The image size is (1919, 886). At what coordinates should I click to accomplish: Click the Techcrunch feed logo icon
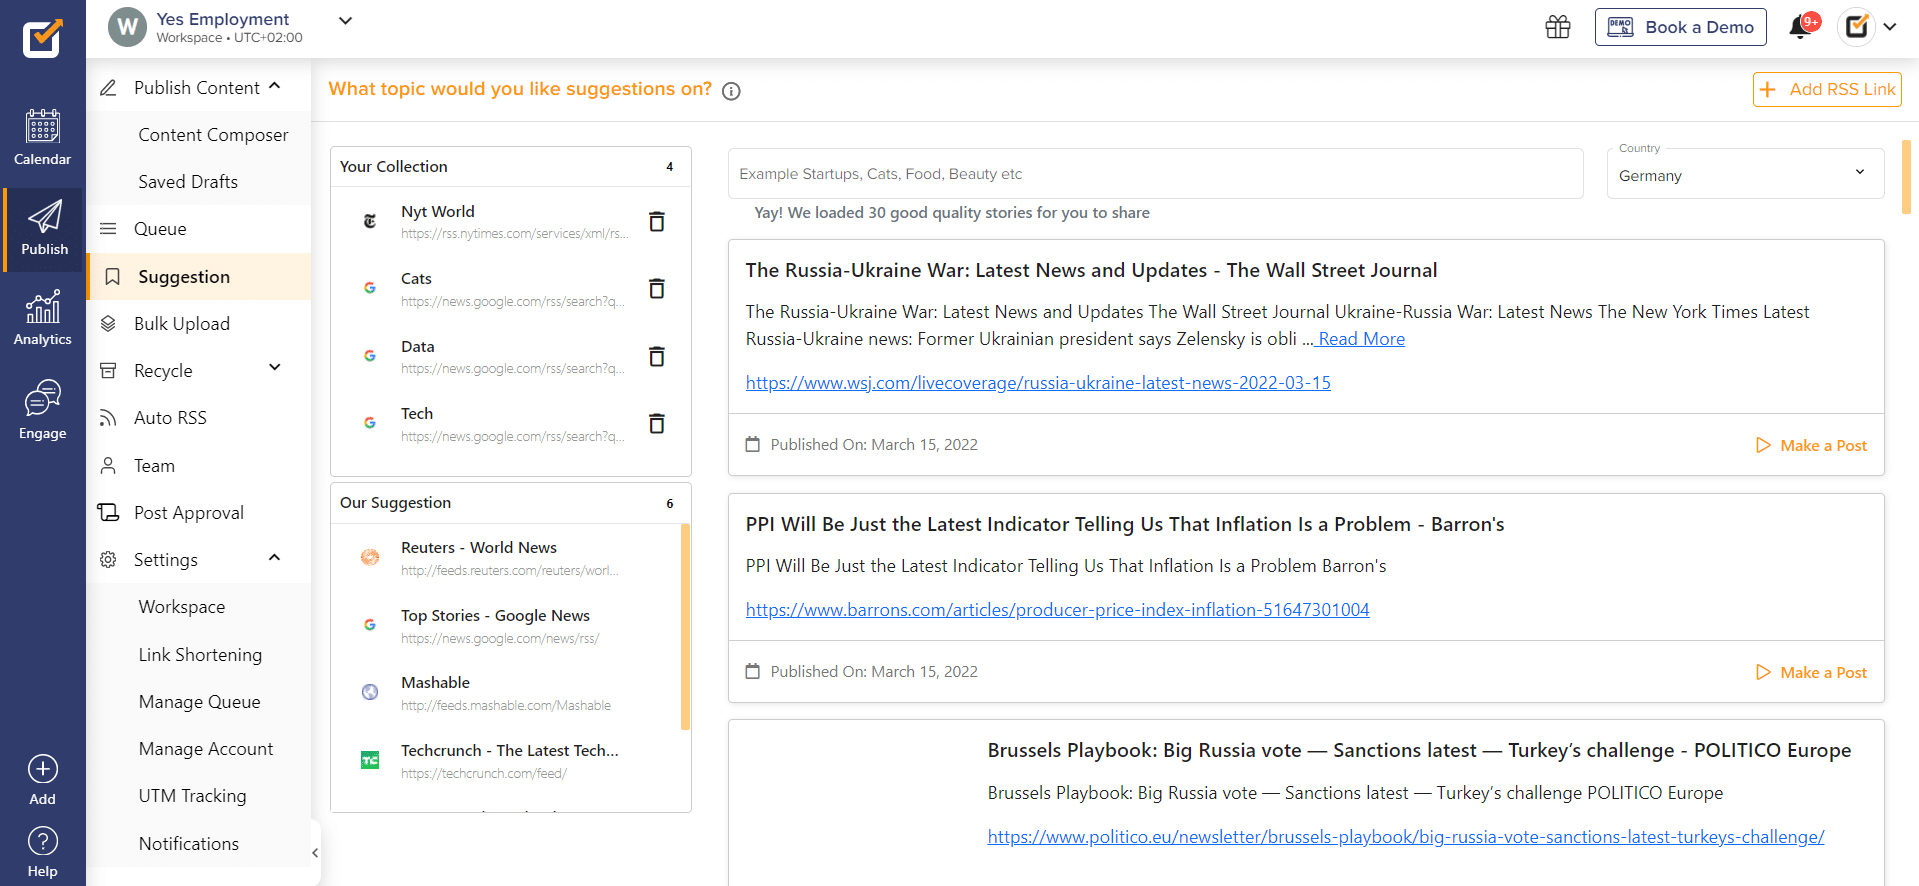(x=370, y=760)
